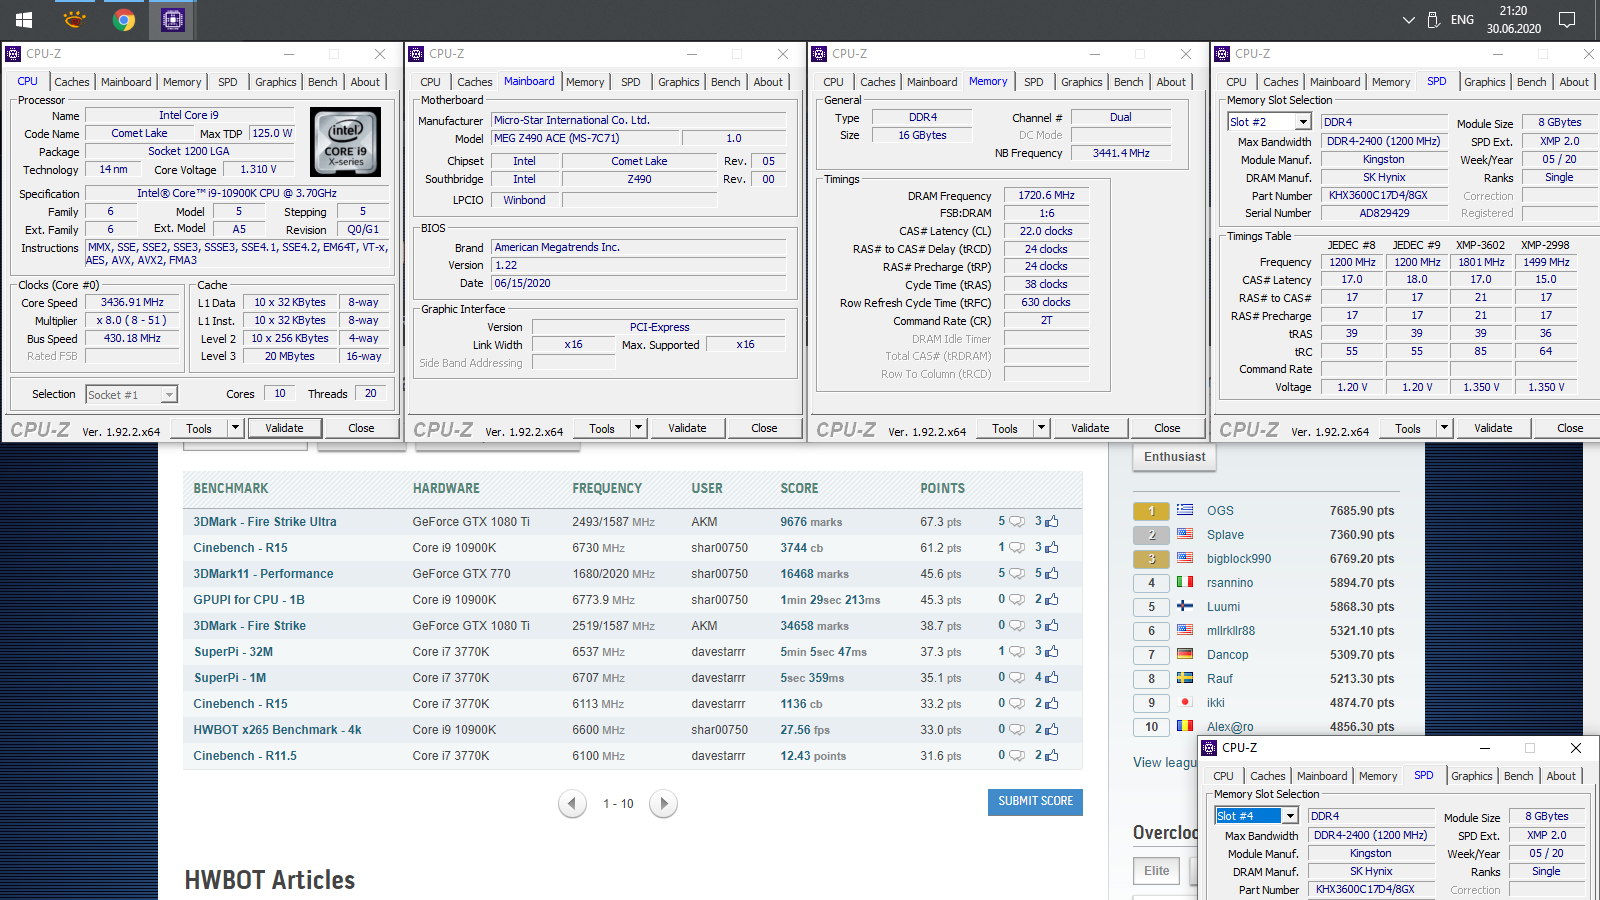Click the BIOS version value 1.22

639,265
